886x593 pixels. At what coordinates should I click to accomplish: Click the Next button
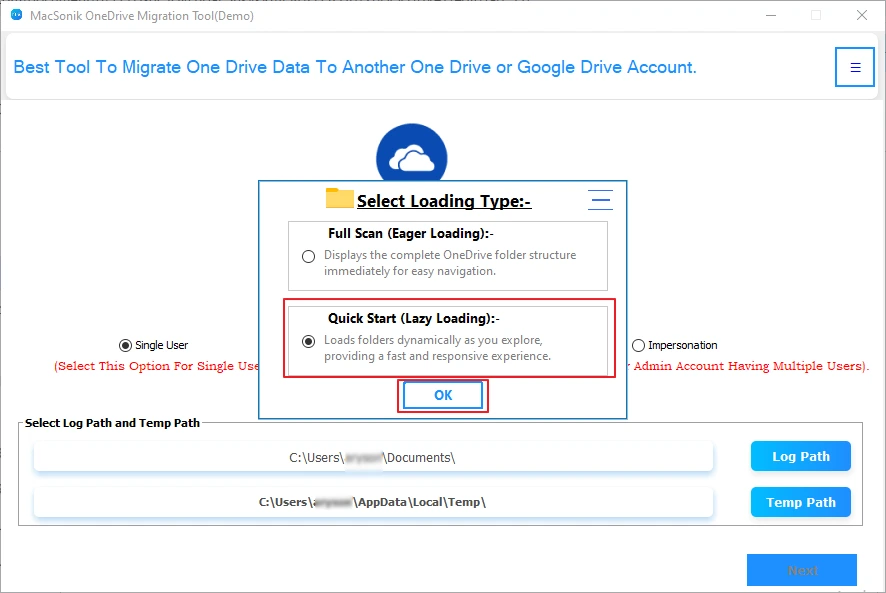(802, 570)
